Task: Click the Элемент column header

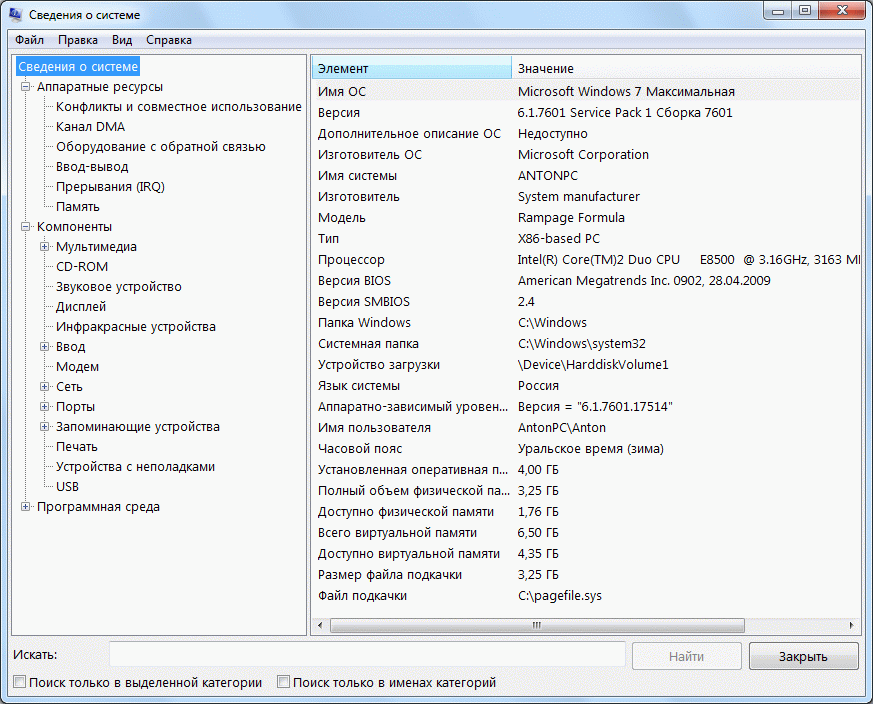Action: [x=410, y=68]
